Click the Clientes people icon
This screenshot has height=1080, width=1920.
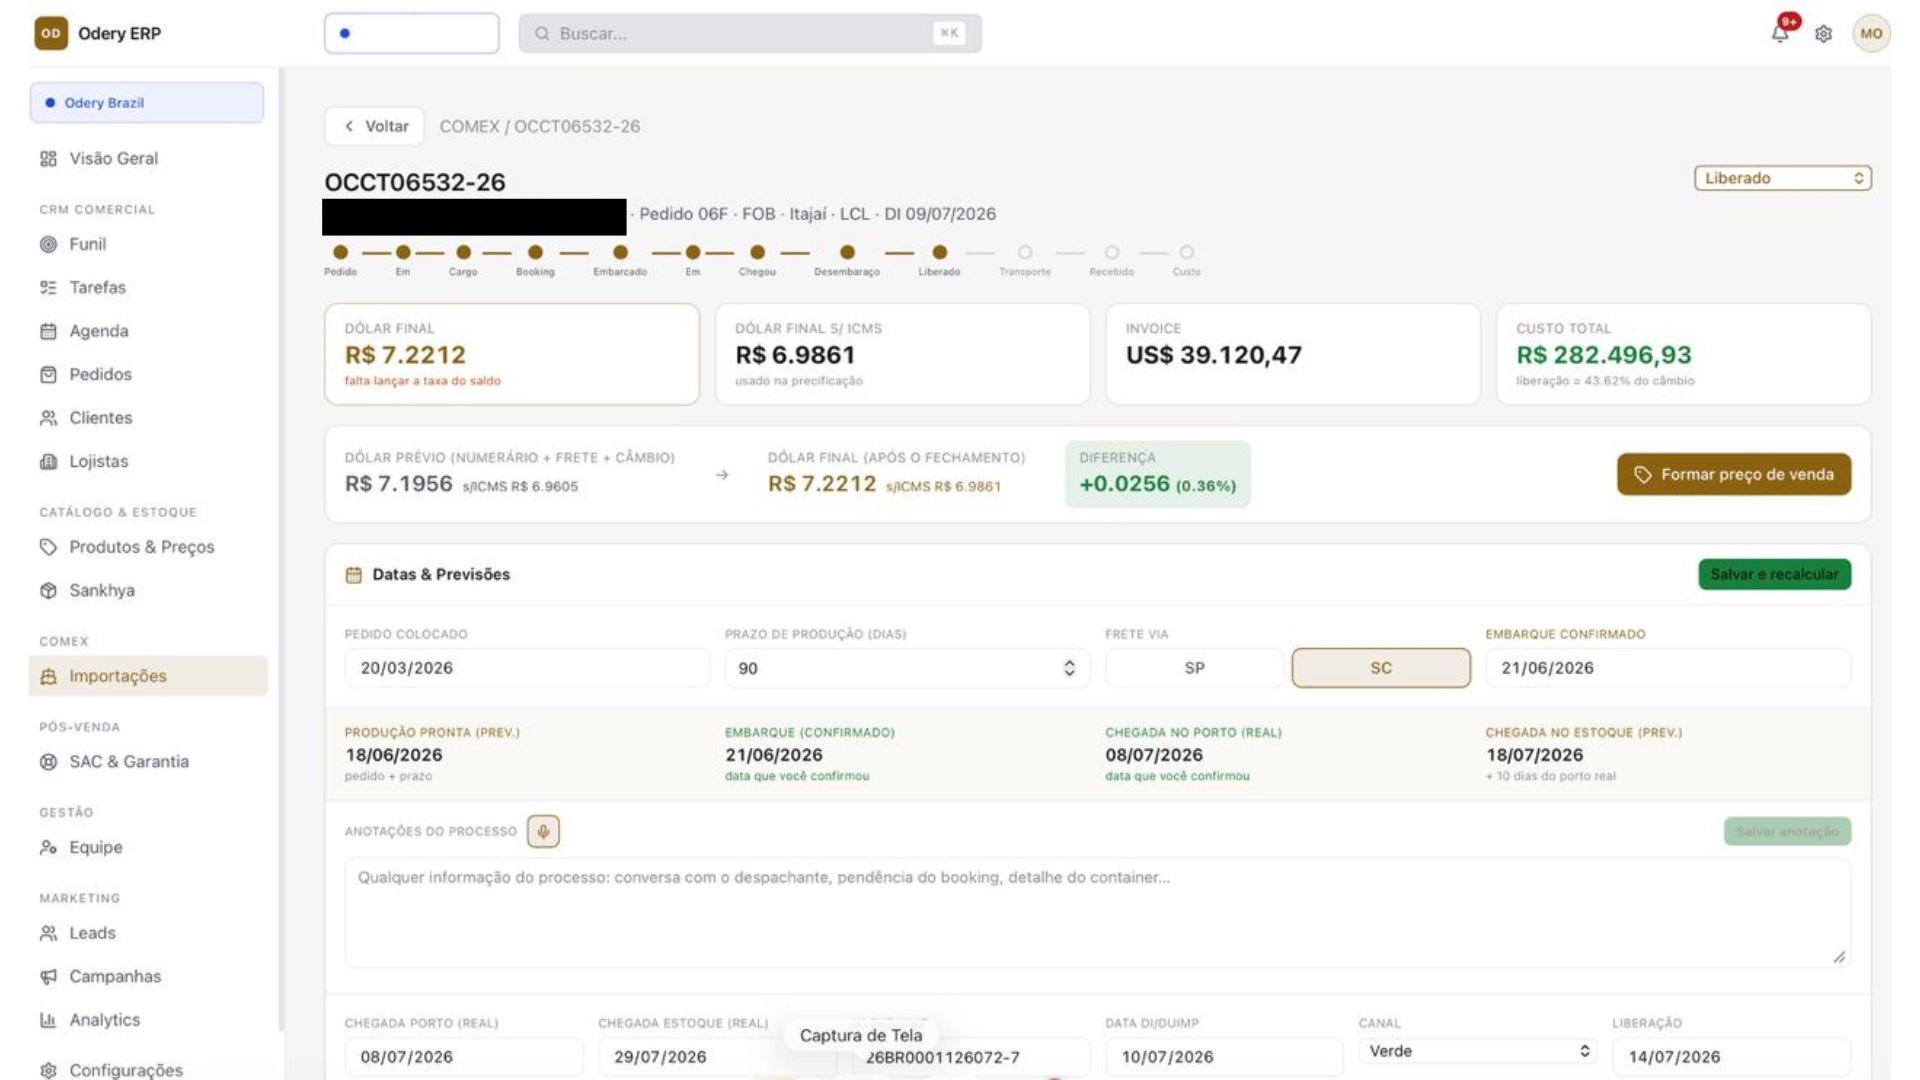[48, 418]
